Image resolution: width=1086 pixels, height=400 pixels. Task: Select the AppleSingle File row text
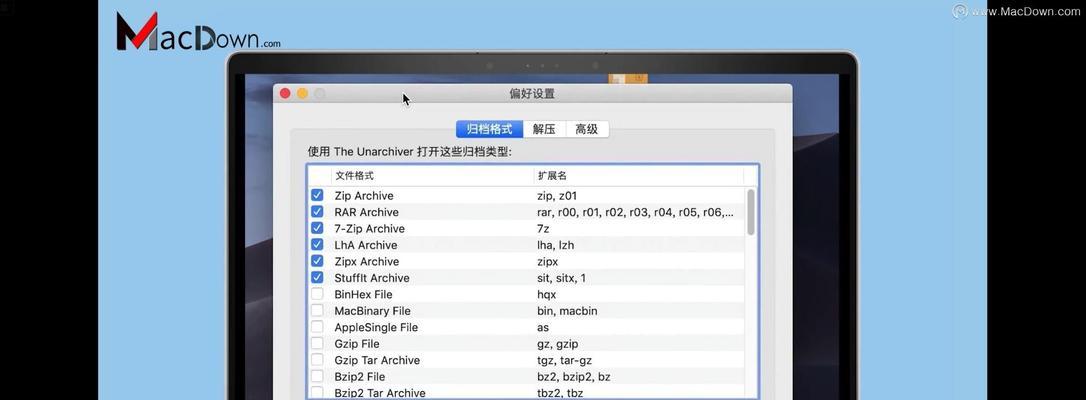(376, 327)
